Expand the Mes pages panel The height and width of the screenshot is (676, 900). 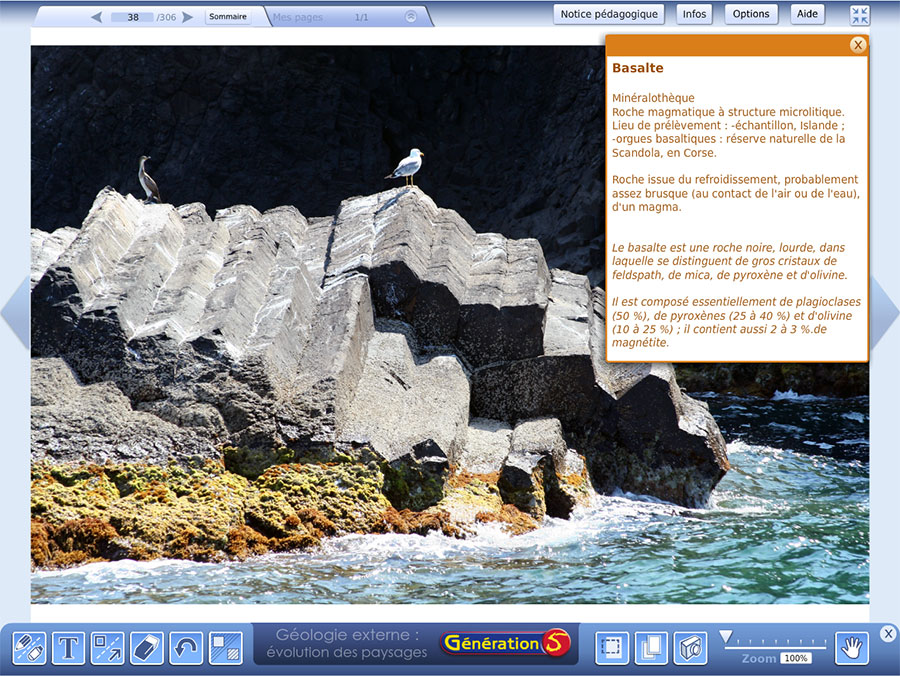(x=411, y=17)
